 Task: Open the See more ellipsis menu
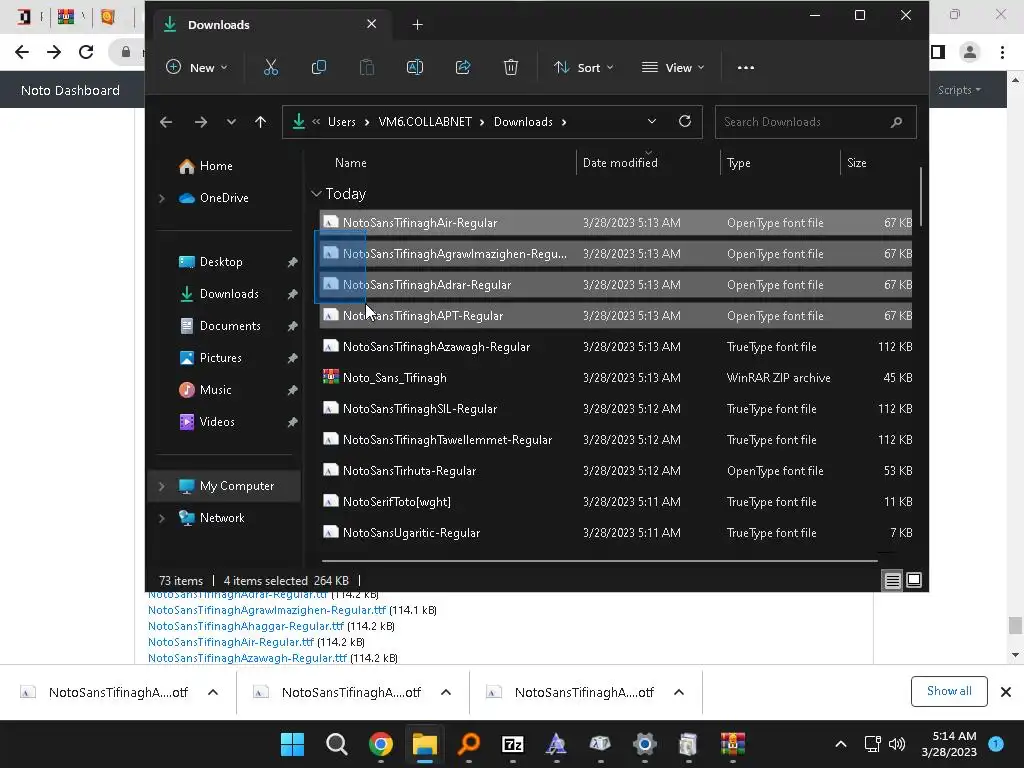(746, 67)
